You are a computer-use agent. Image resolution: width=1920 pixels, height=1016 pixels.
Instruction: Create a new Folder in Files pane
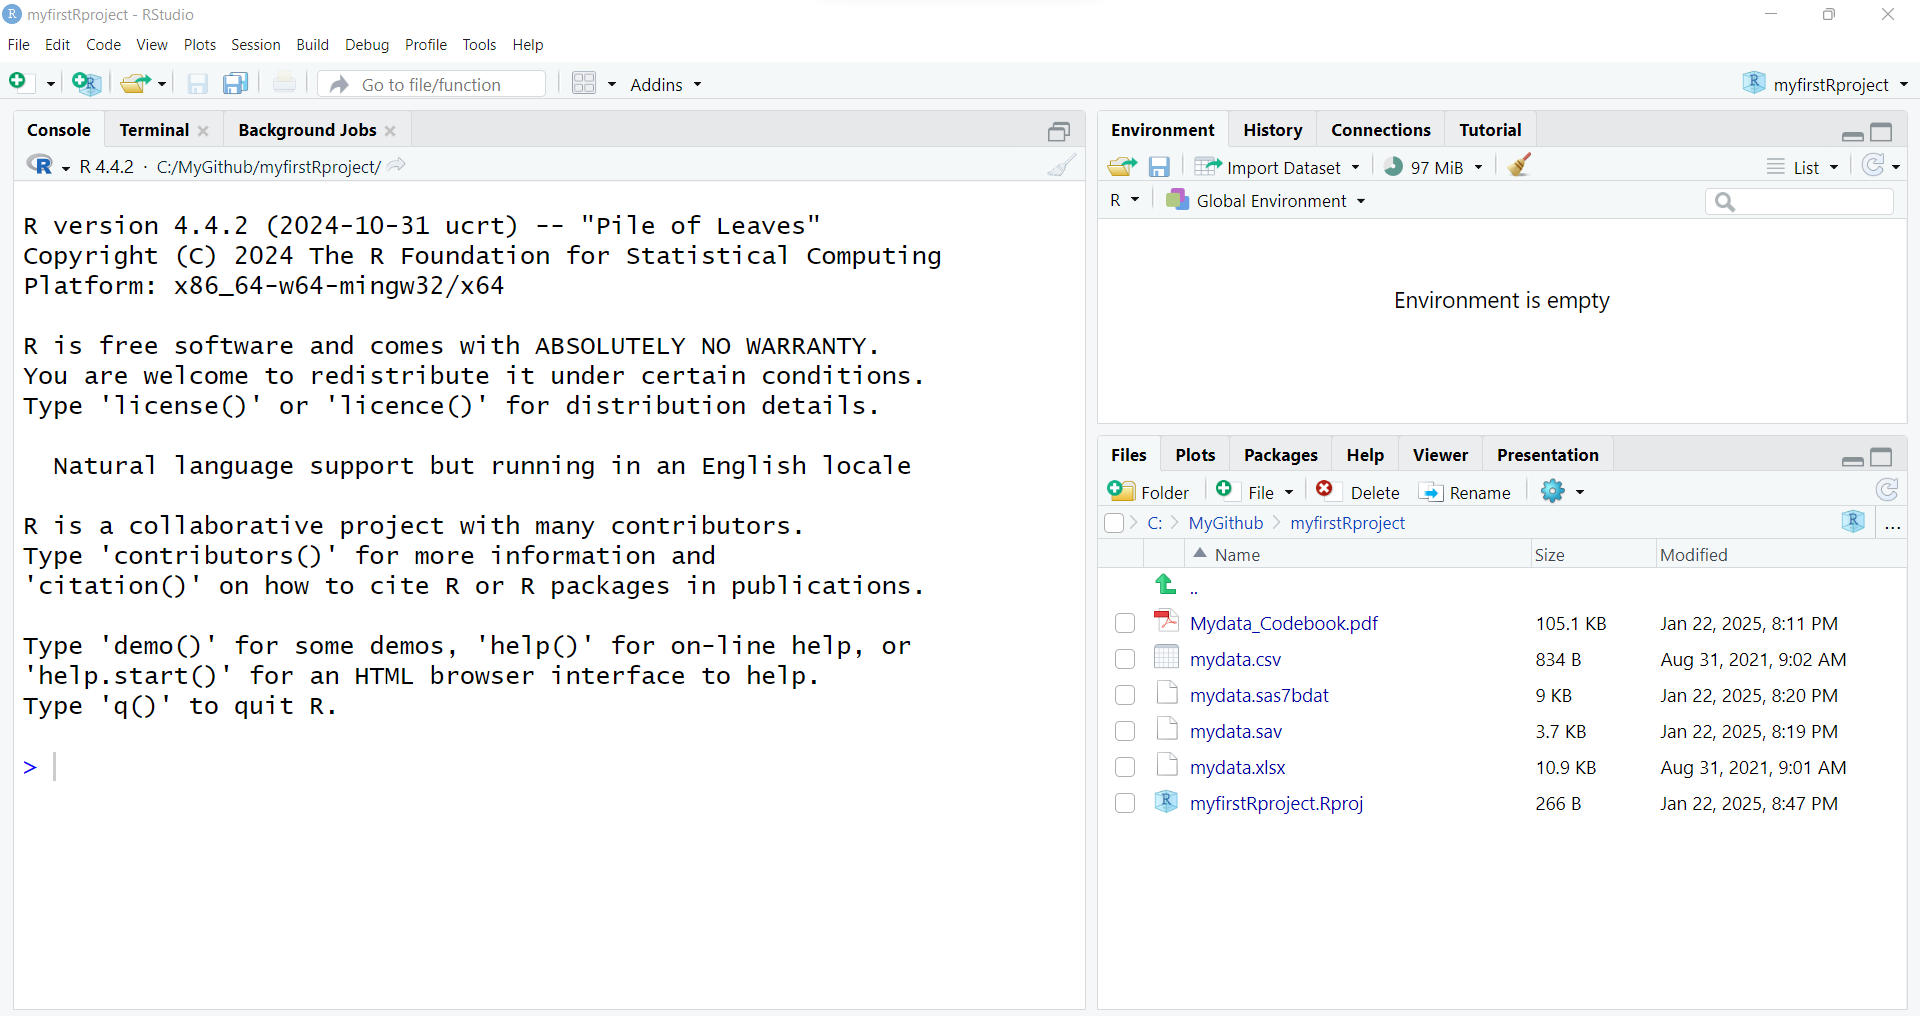(1148, 492)
